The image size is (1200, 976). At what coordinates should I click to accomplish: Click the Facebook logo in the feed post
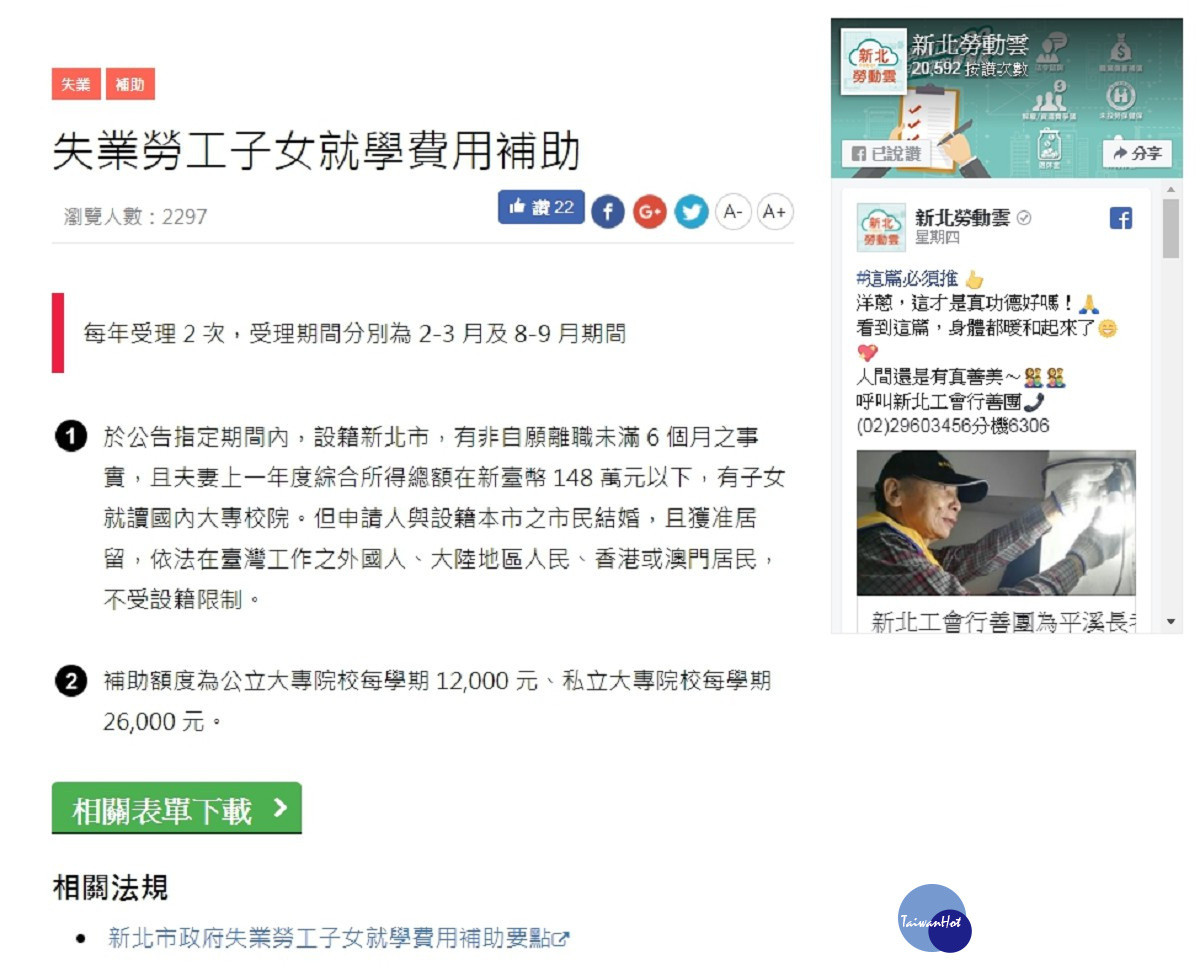pos(1121,219)
